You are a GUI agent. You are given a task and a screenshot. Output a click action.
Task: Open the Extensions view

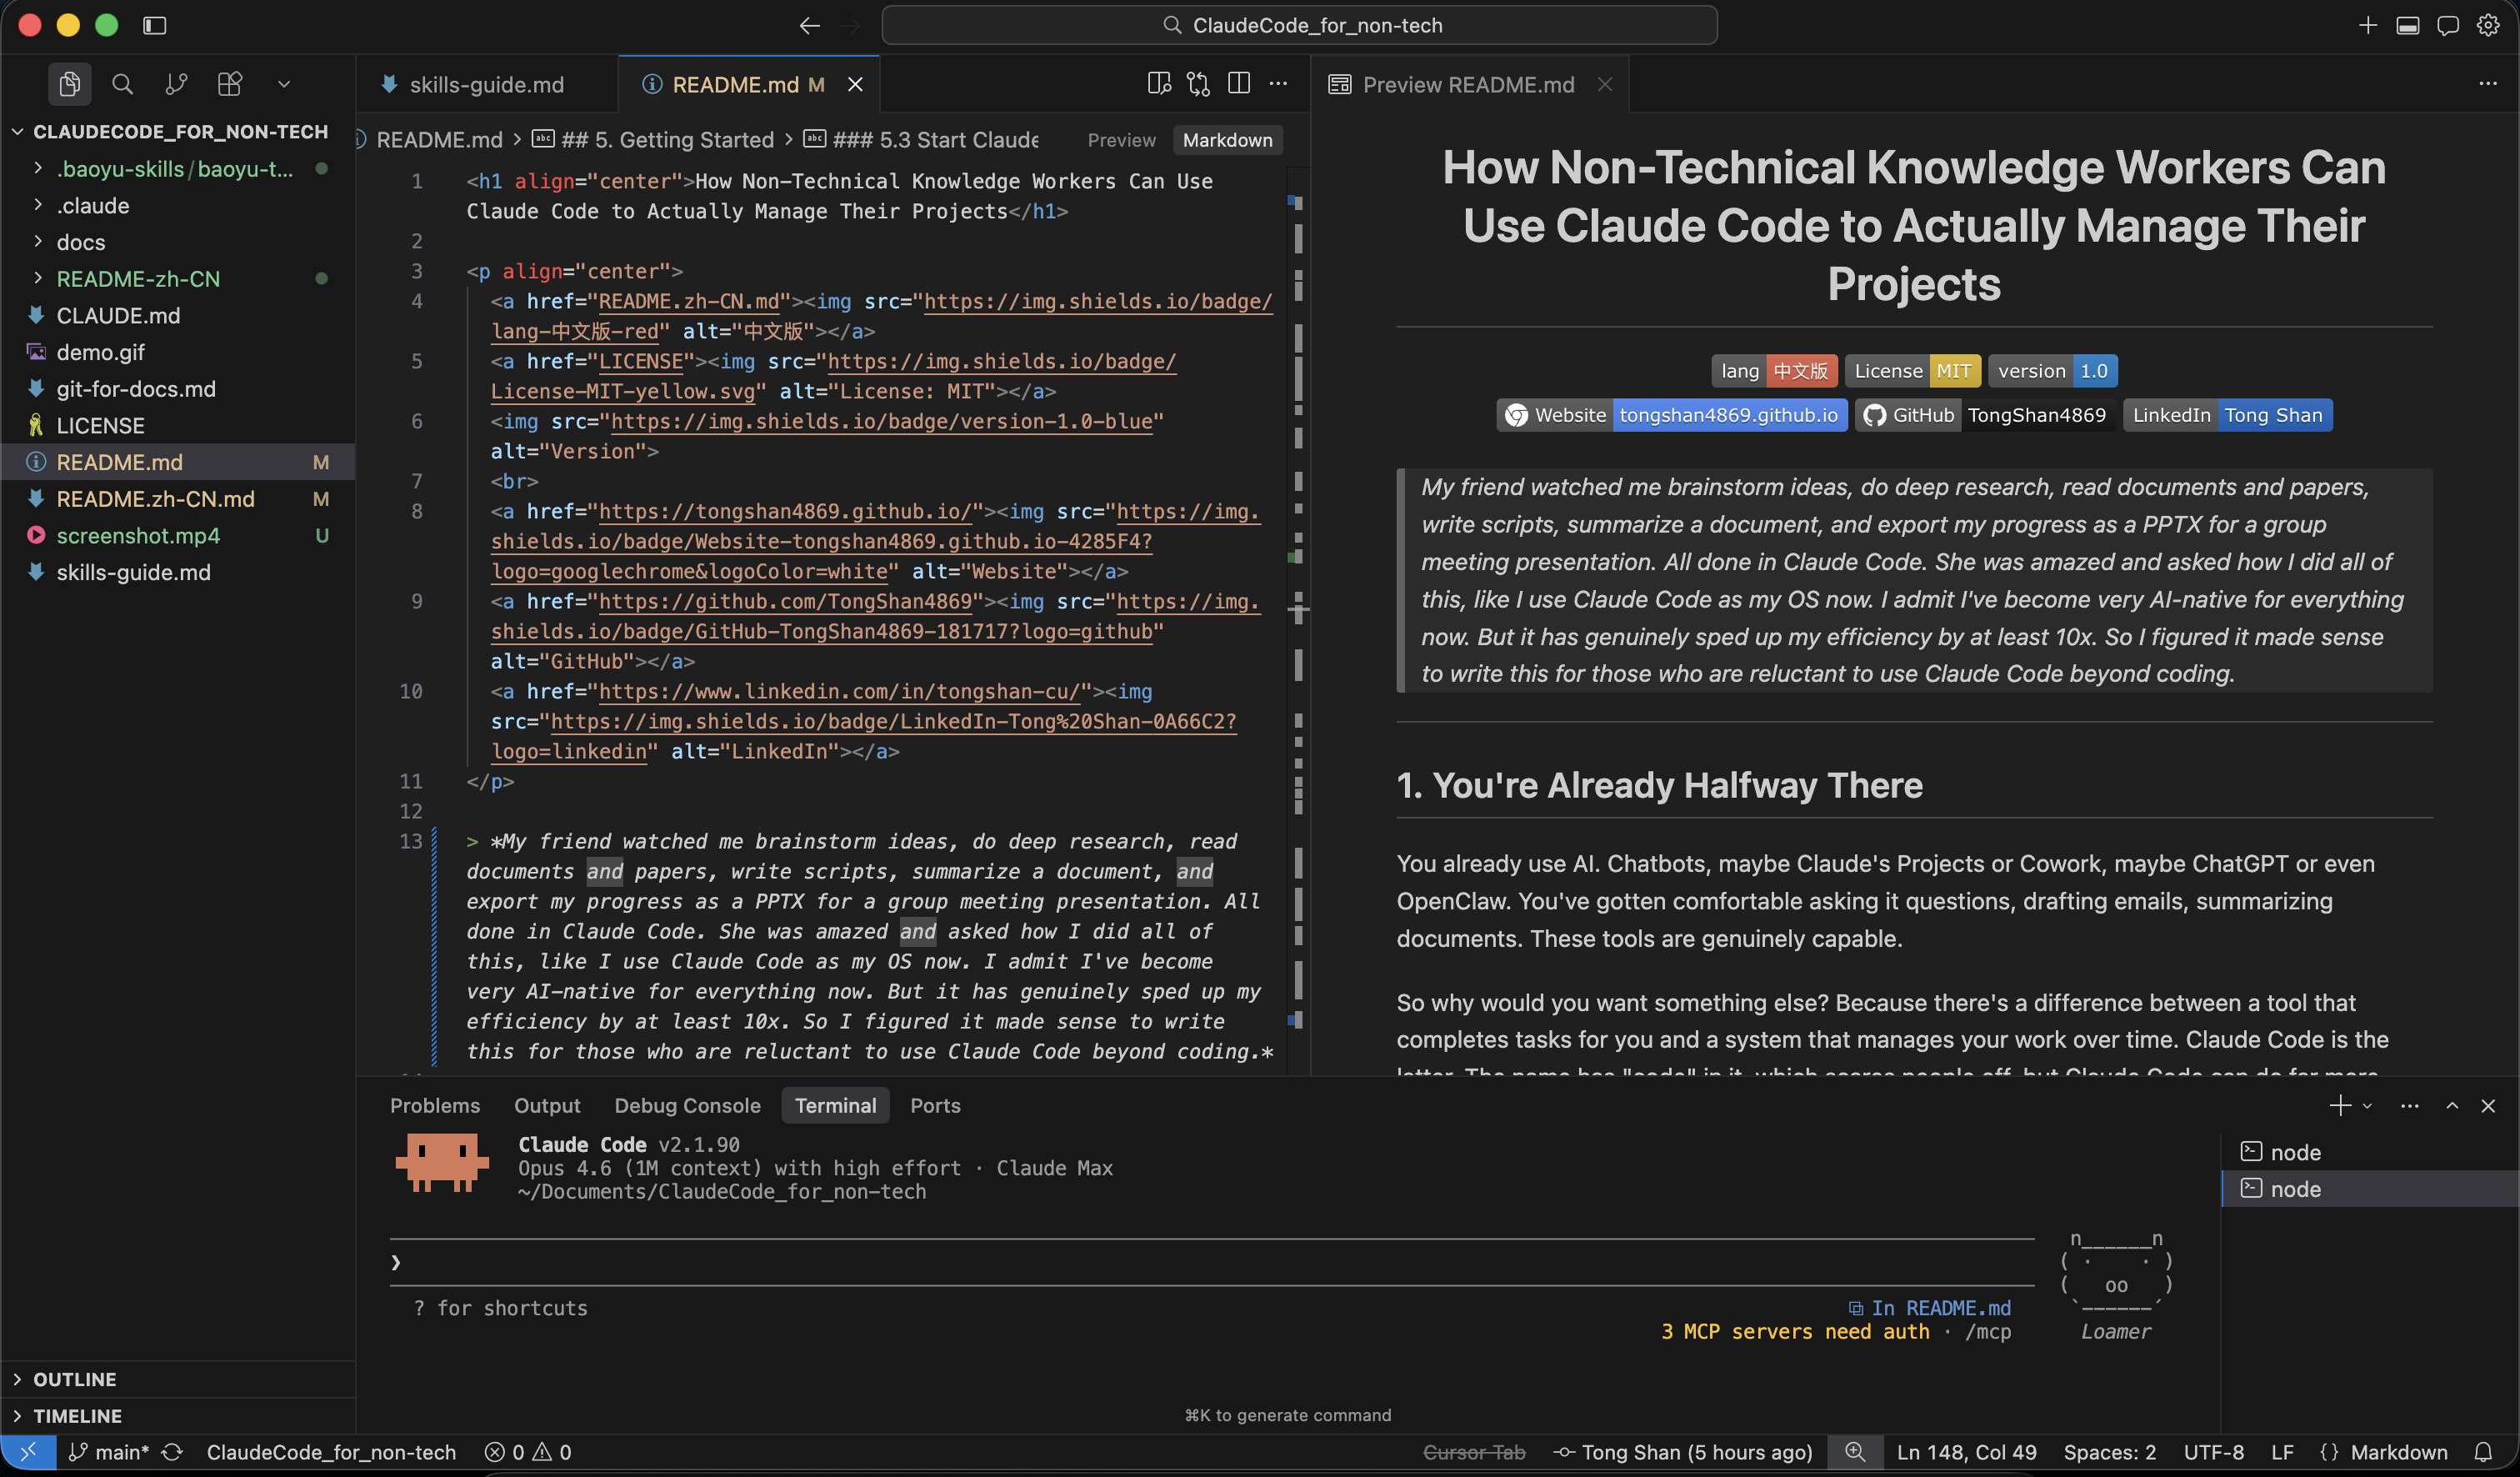coord(229,84)
